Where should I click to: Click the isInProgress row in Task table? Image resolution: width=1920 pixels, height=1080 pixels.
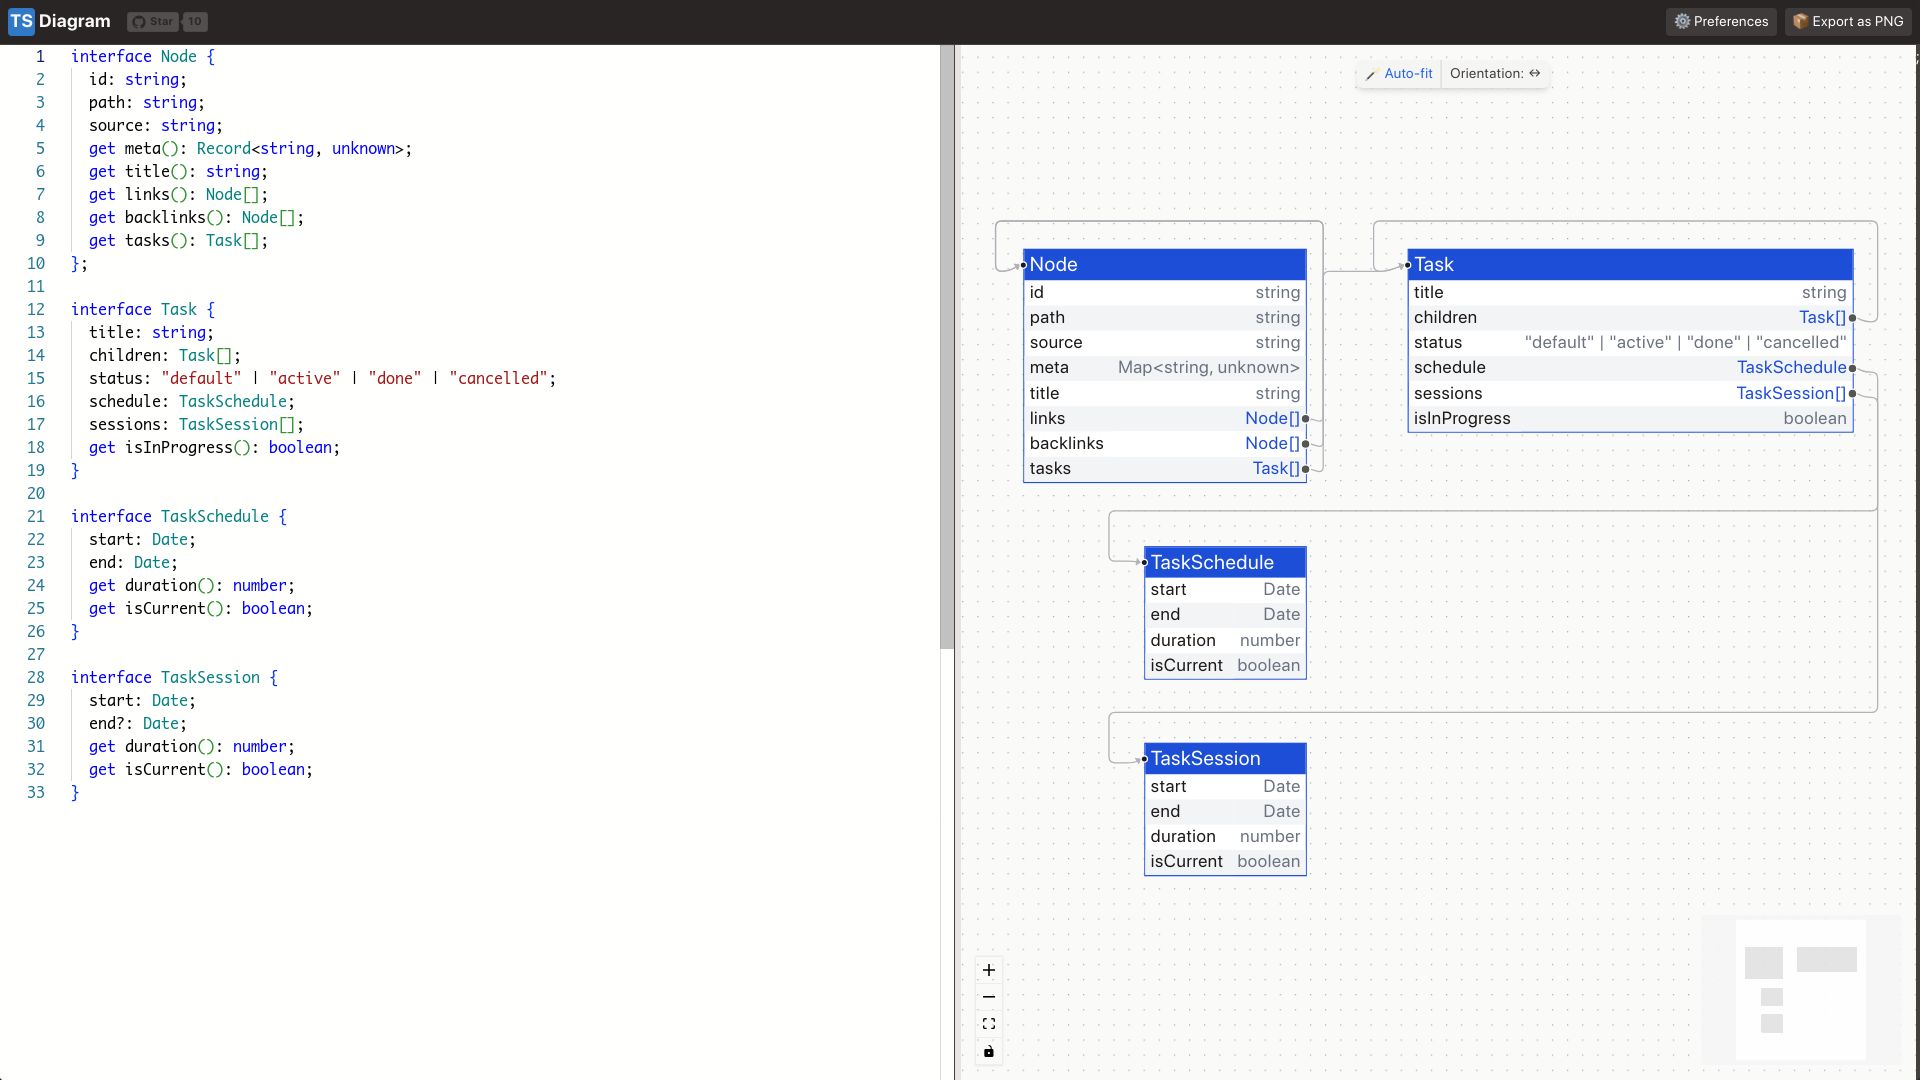pyautogui.click(x=1630, y=418)
